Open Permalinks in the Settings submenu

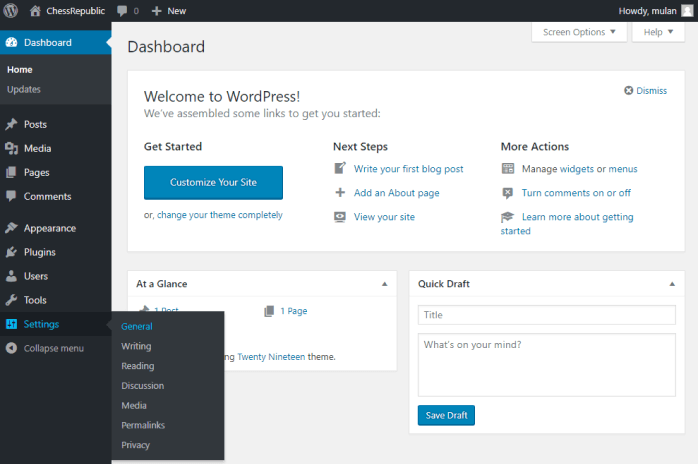(143, 425)
